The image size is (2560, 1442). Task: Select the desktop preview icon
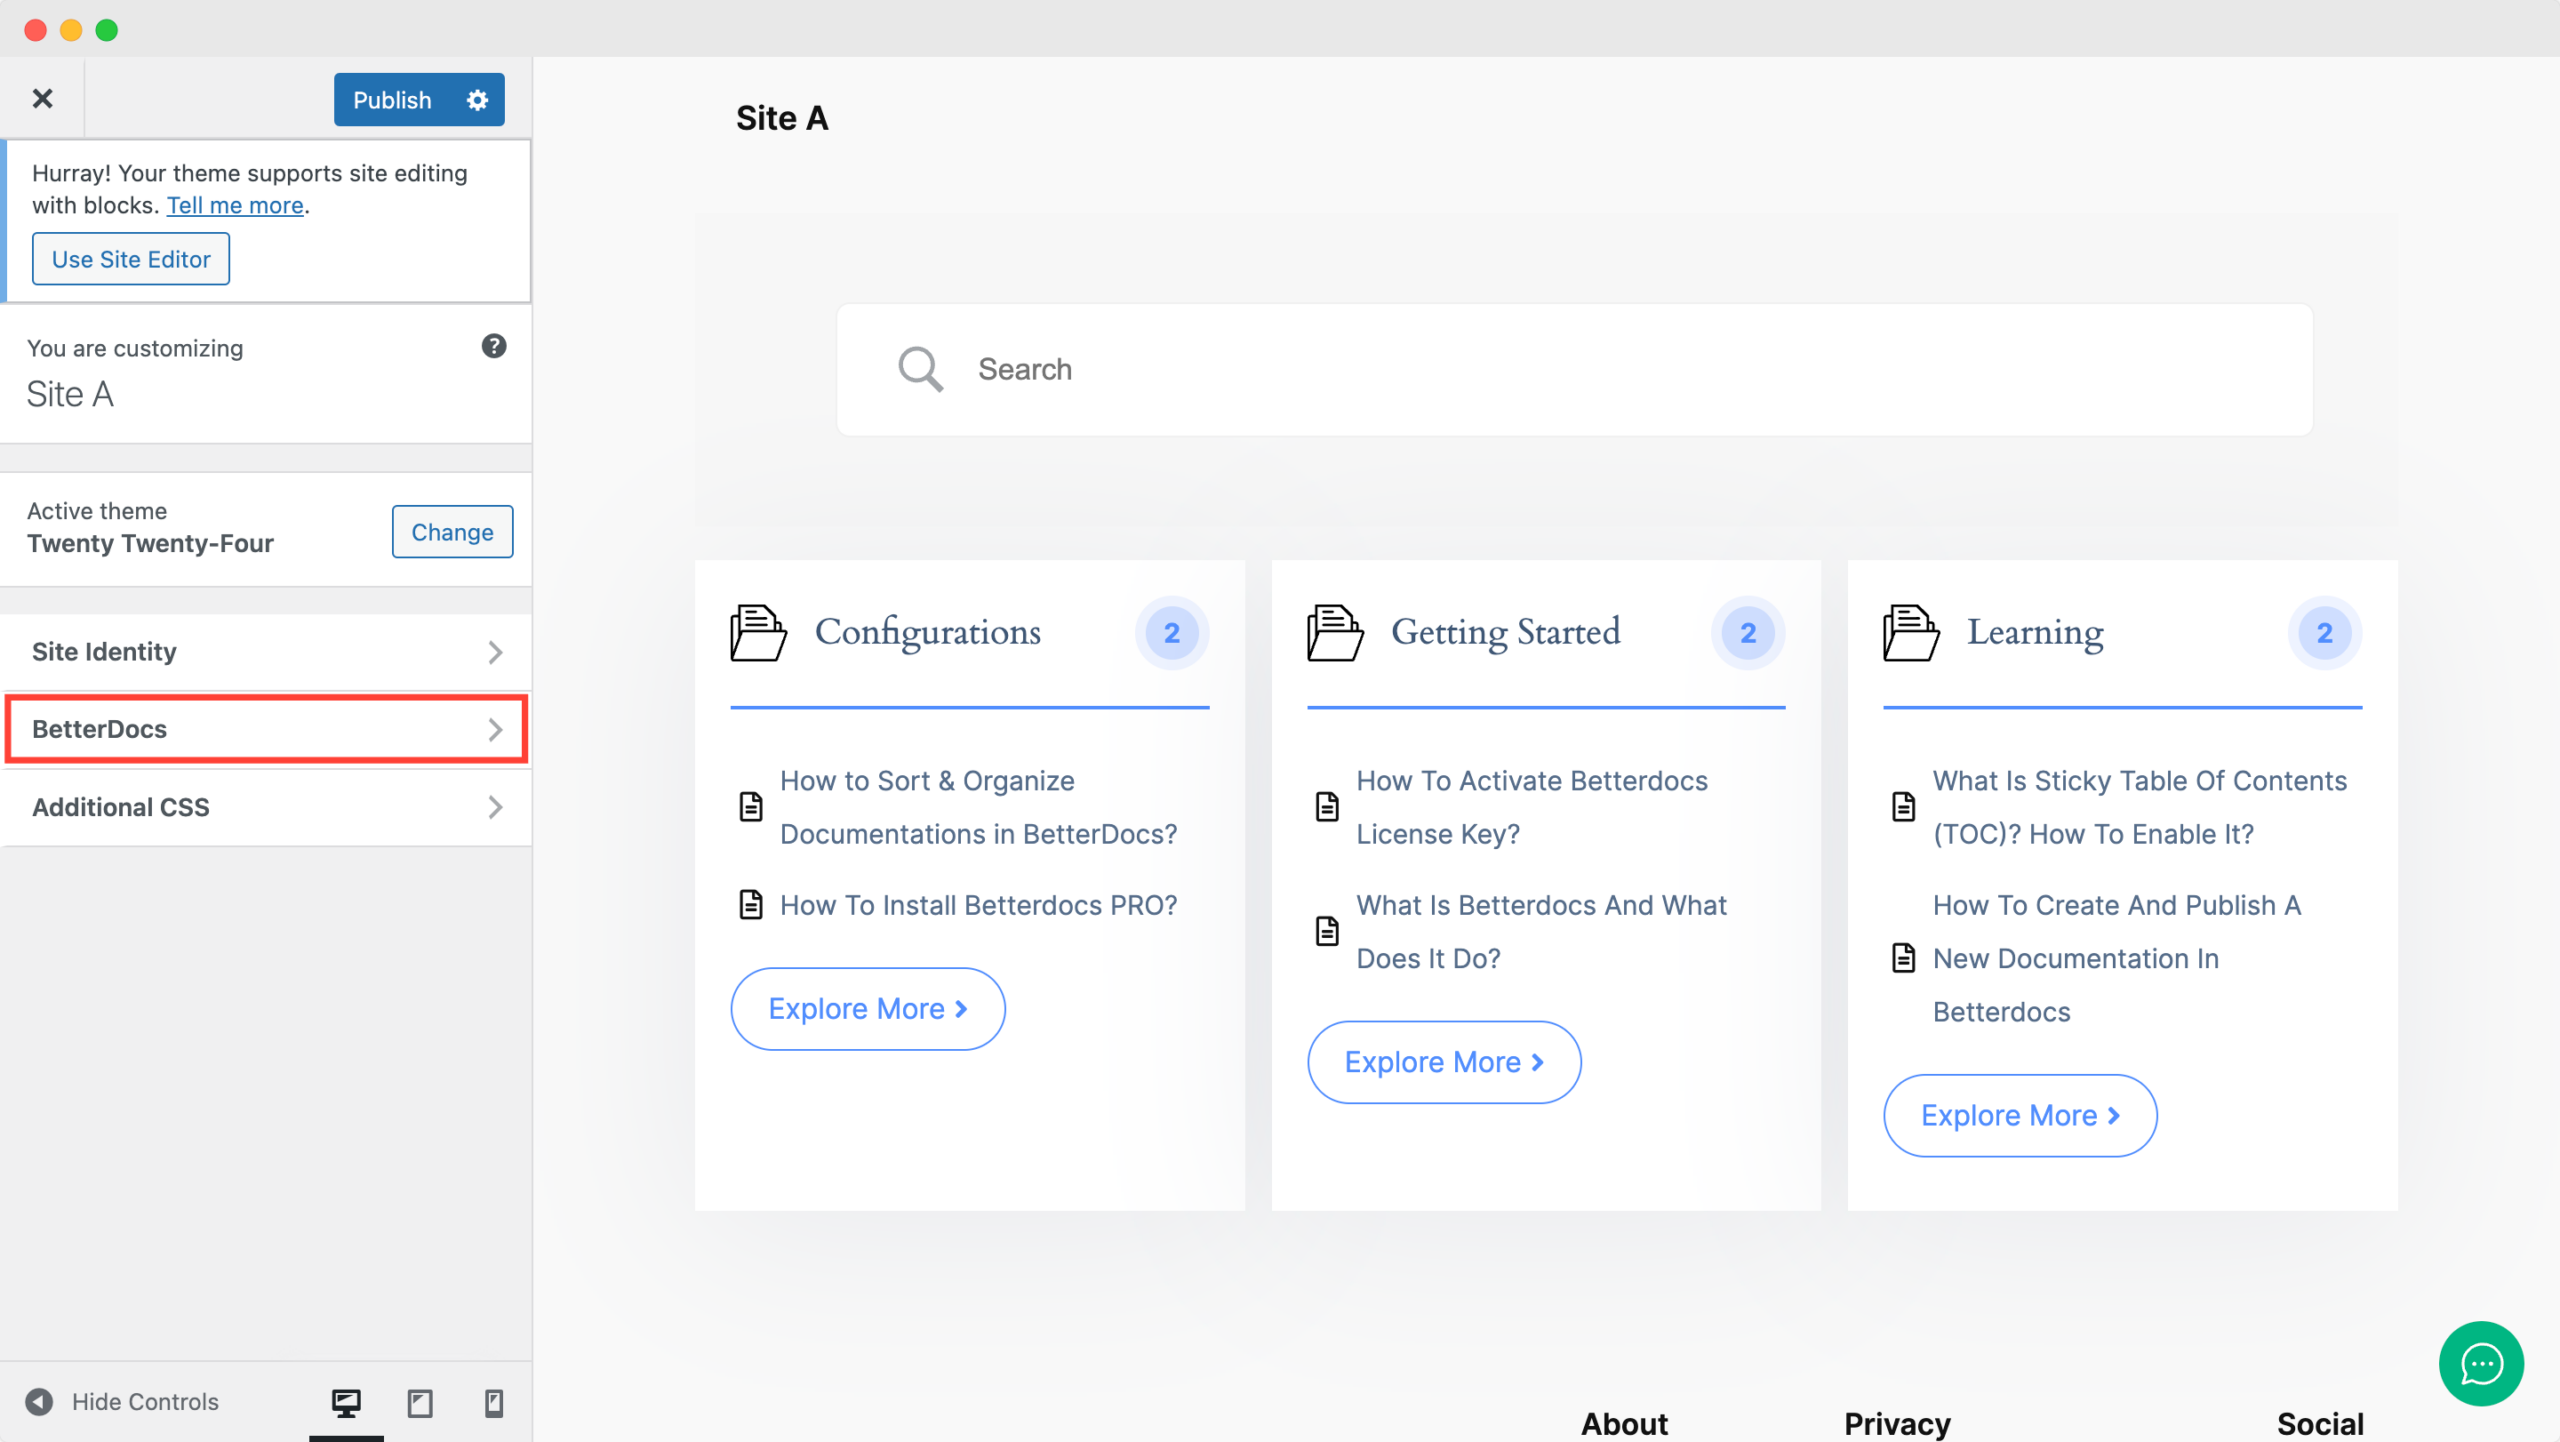coord(345,1402)
